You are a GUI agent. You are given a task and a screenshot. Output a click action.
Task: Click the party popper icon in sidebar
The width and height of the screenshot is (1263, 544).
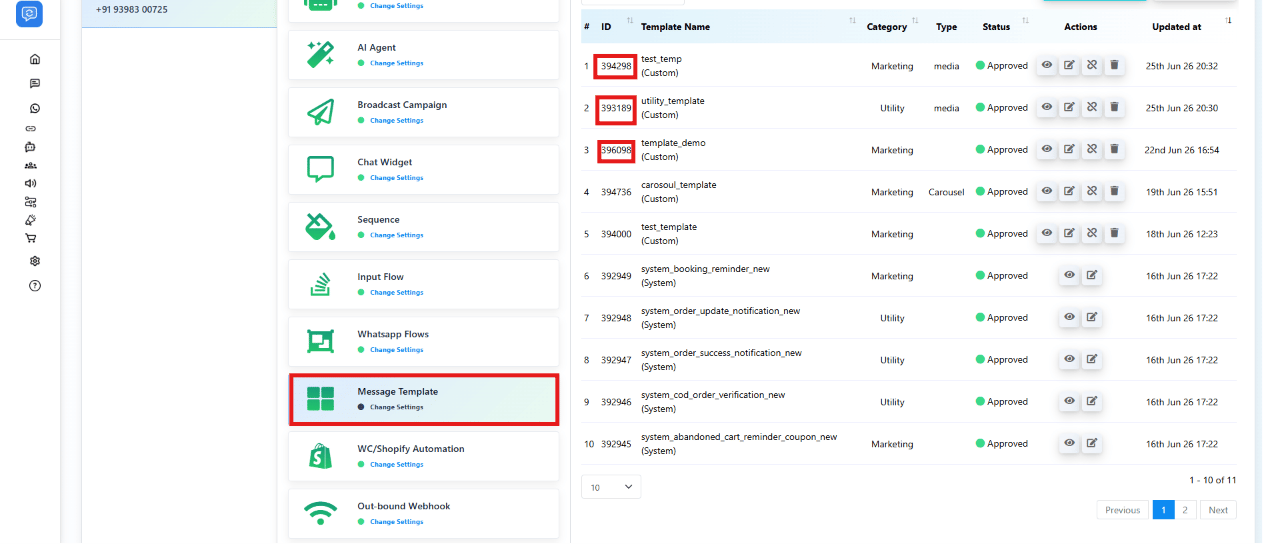coord(31,219)
